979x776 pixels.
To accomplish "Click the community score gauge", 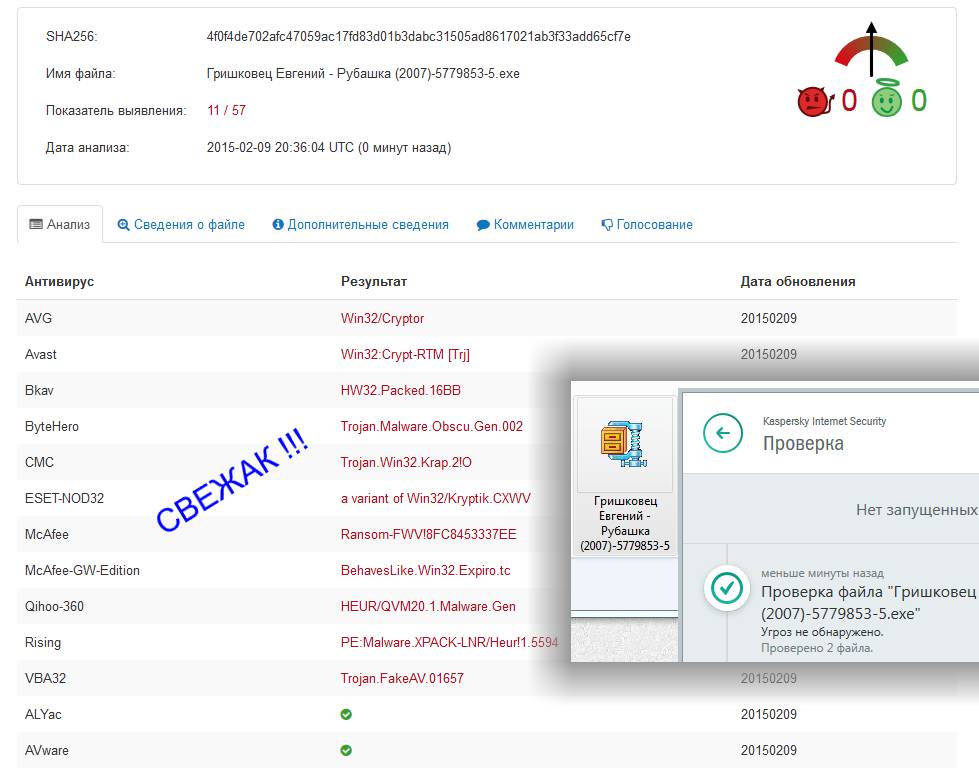I will tap(872, 50).
